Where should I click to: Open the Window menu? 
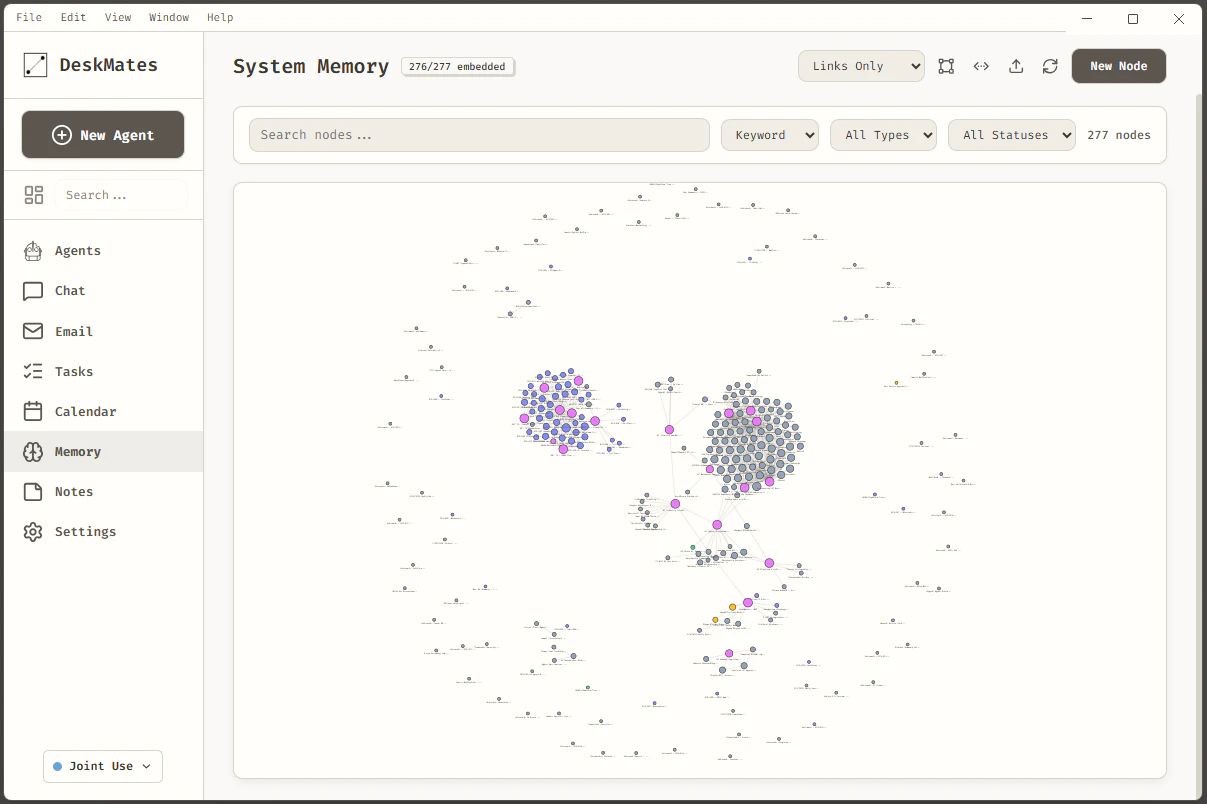pyautogui.click(x=168, y=17)
